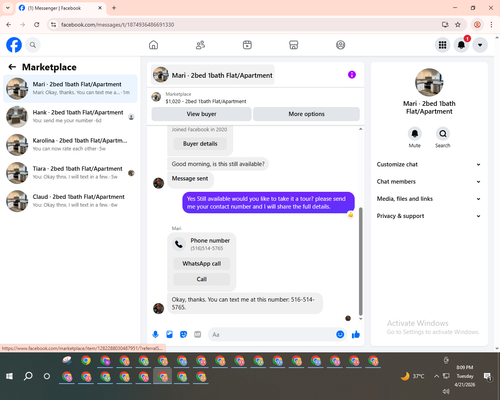Open Chrome profile avatar icon

click(x=477, y=24)
